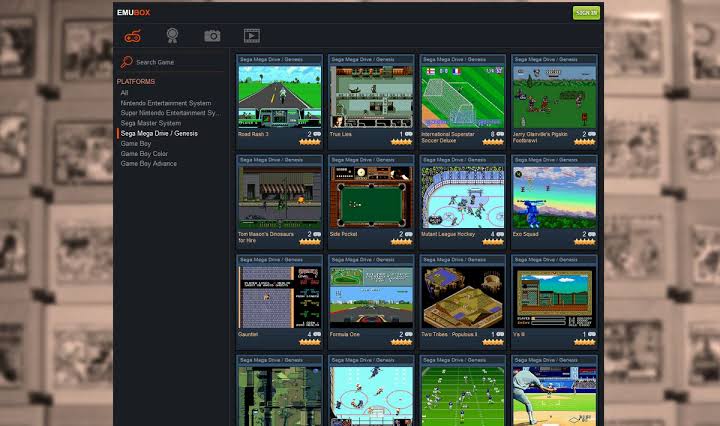Open Tom Mason's Dinosaurs for Hire thumbnail

click(x=280, y=197)
